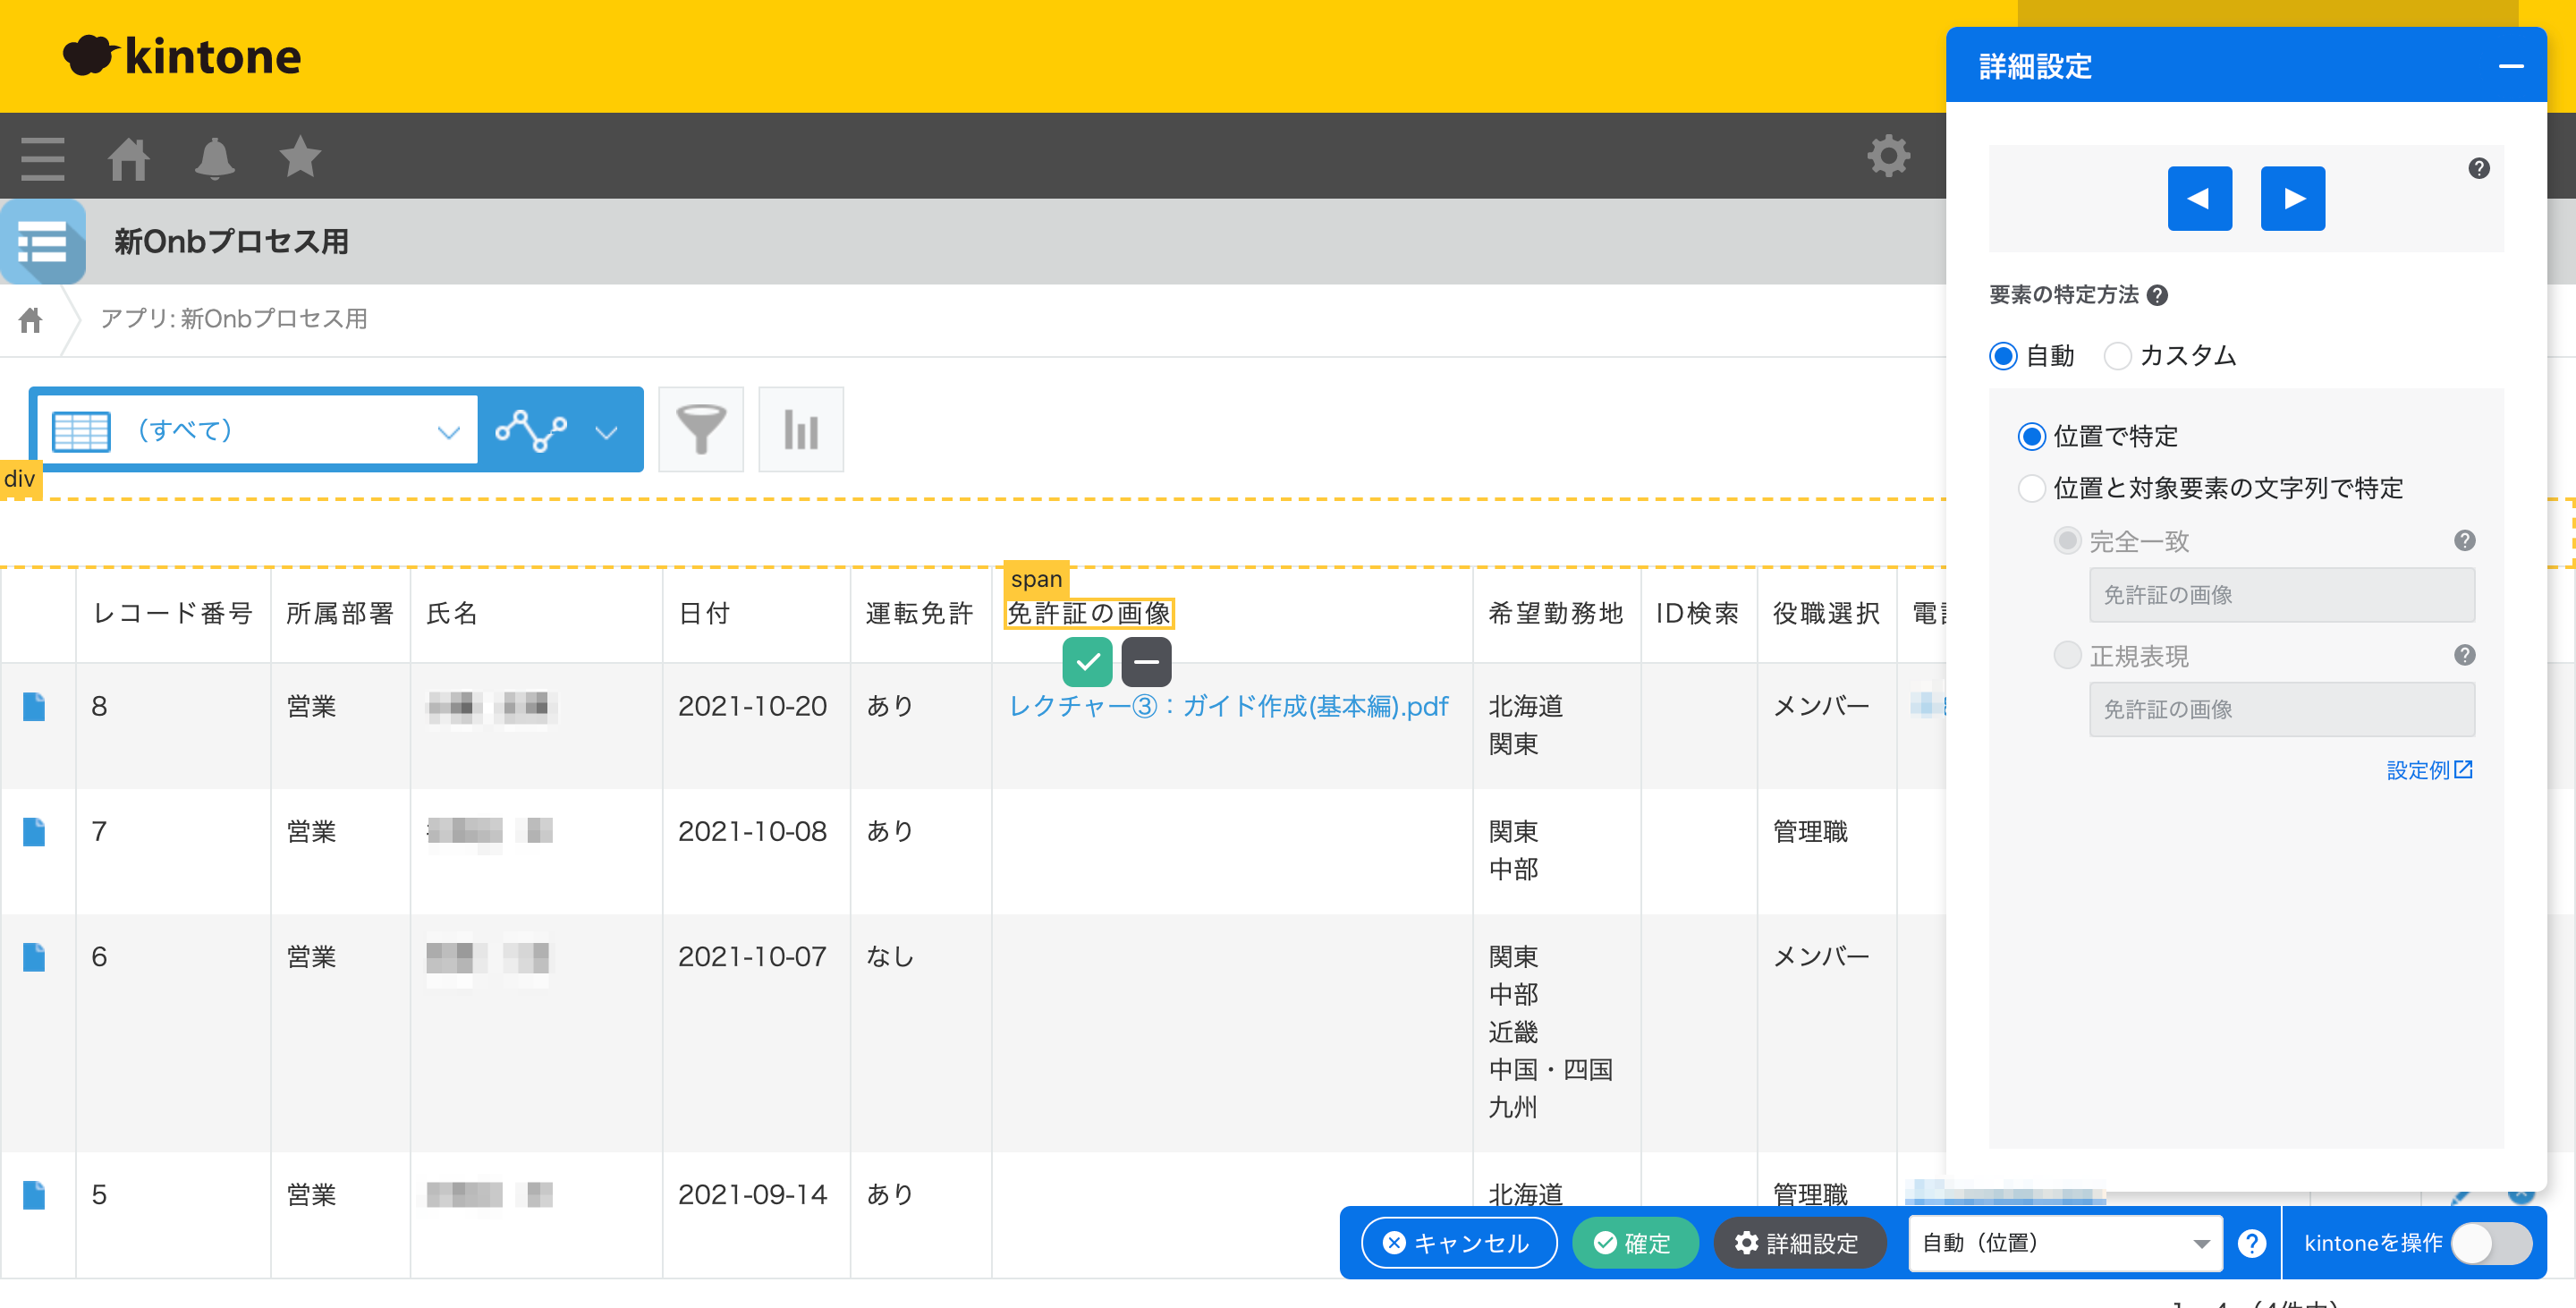The width and height of the screenshot is (2576, 1308).
Task: Open the filter funnel icon
Action: pyautogui.click(x=701, y=429)
